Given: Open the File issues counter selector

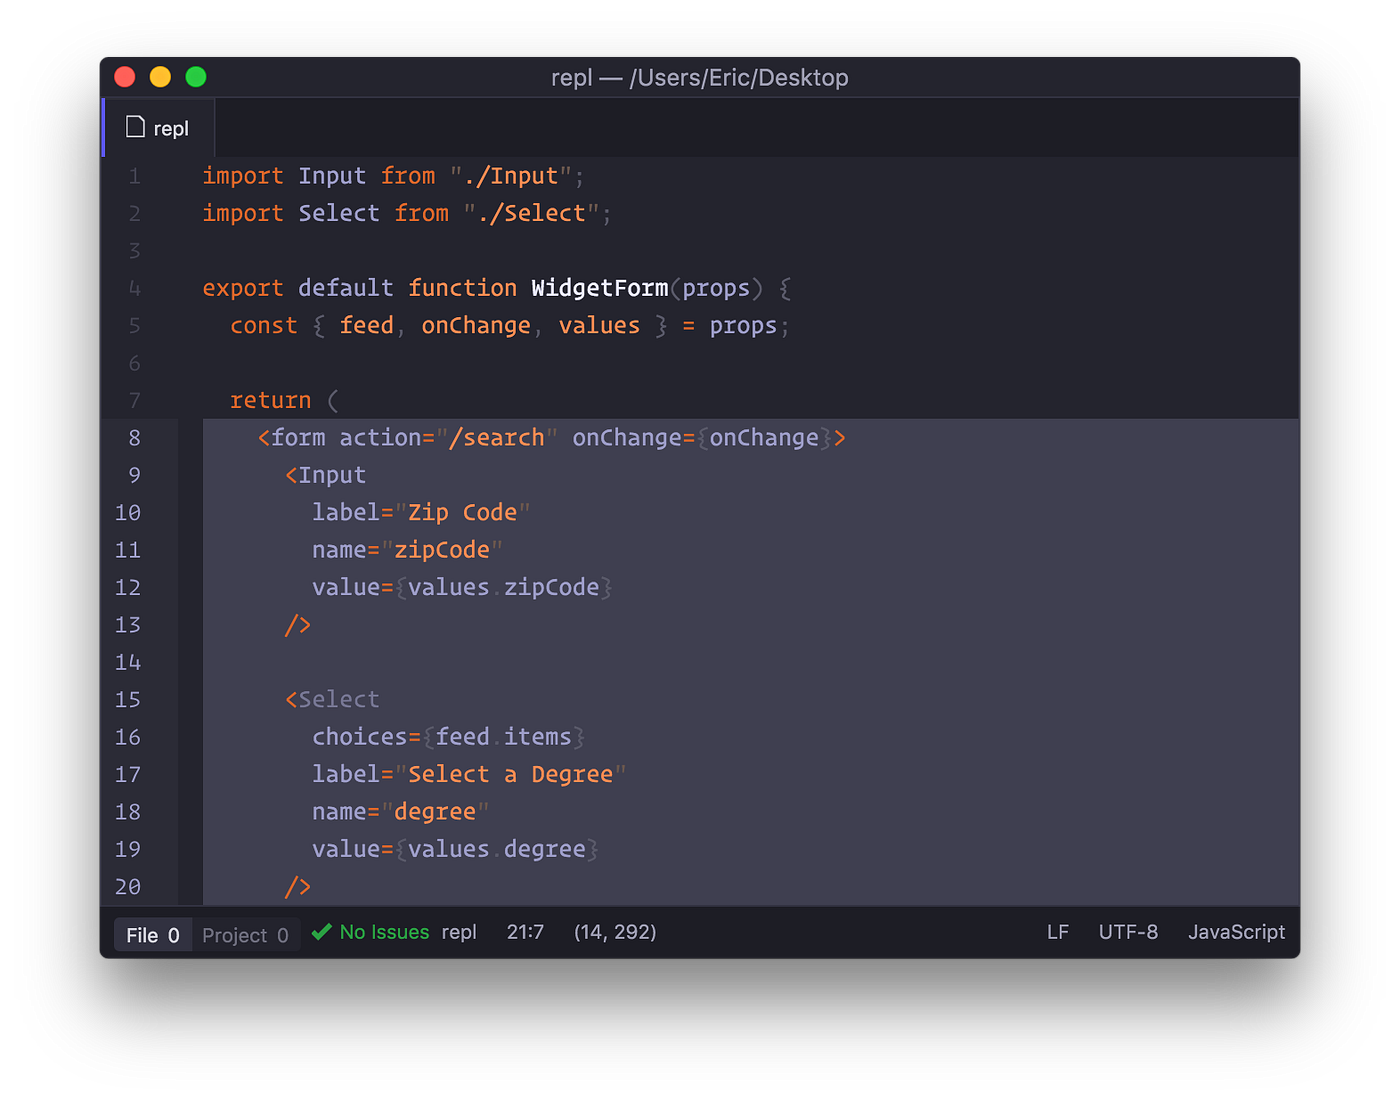Looking at the screenshot, I should [152, 934].
